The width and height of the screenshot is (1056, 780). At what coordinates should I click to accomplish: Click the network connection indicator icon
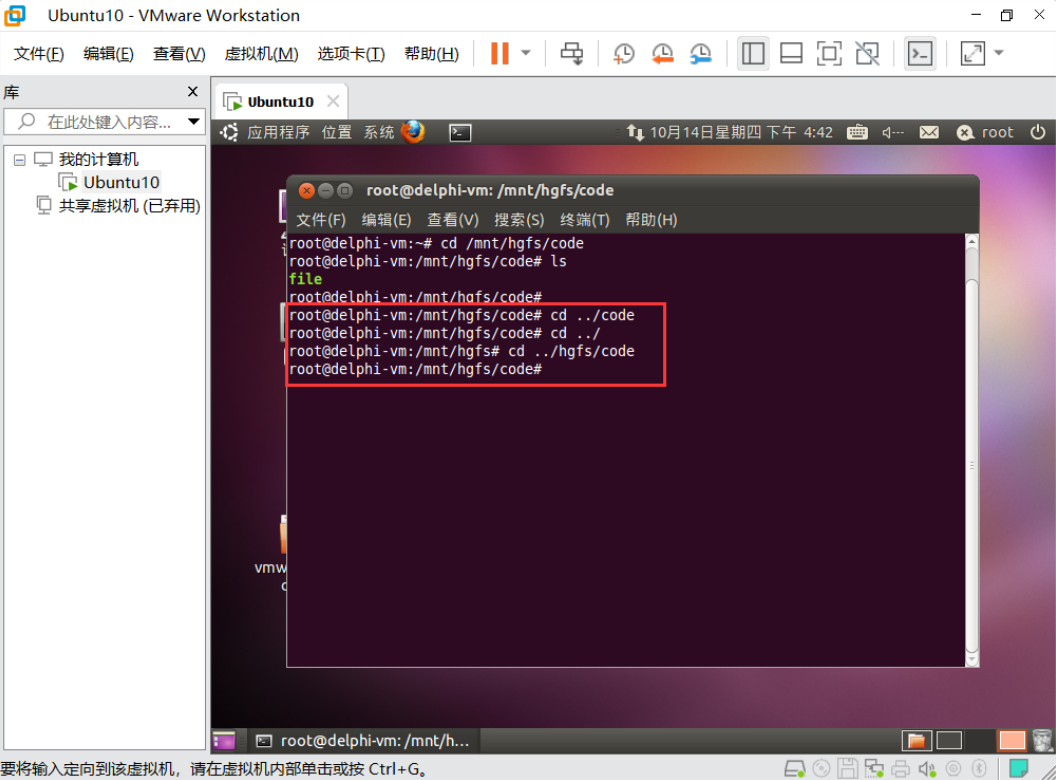(x=634, y=132)
